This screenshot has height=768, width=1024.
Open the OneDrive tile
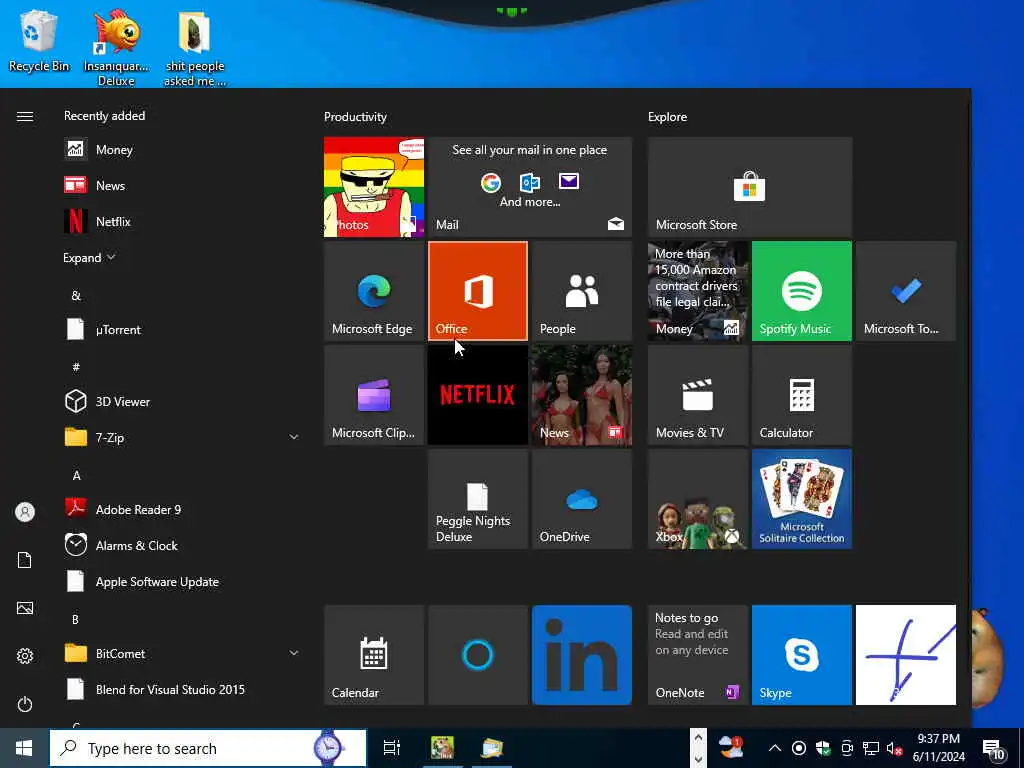[x=582, y=499]
